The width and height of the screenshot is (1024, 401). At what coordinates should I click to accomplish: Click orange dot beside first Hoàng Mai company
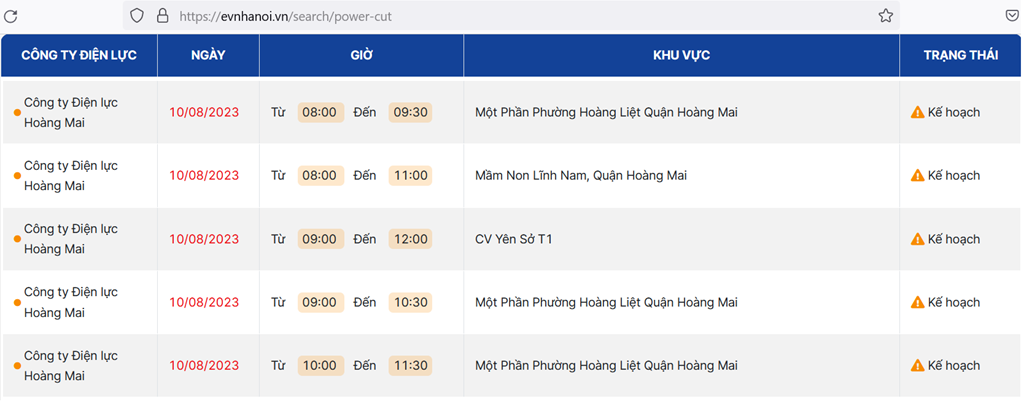point(17,113)
